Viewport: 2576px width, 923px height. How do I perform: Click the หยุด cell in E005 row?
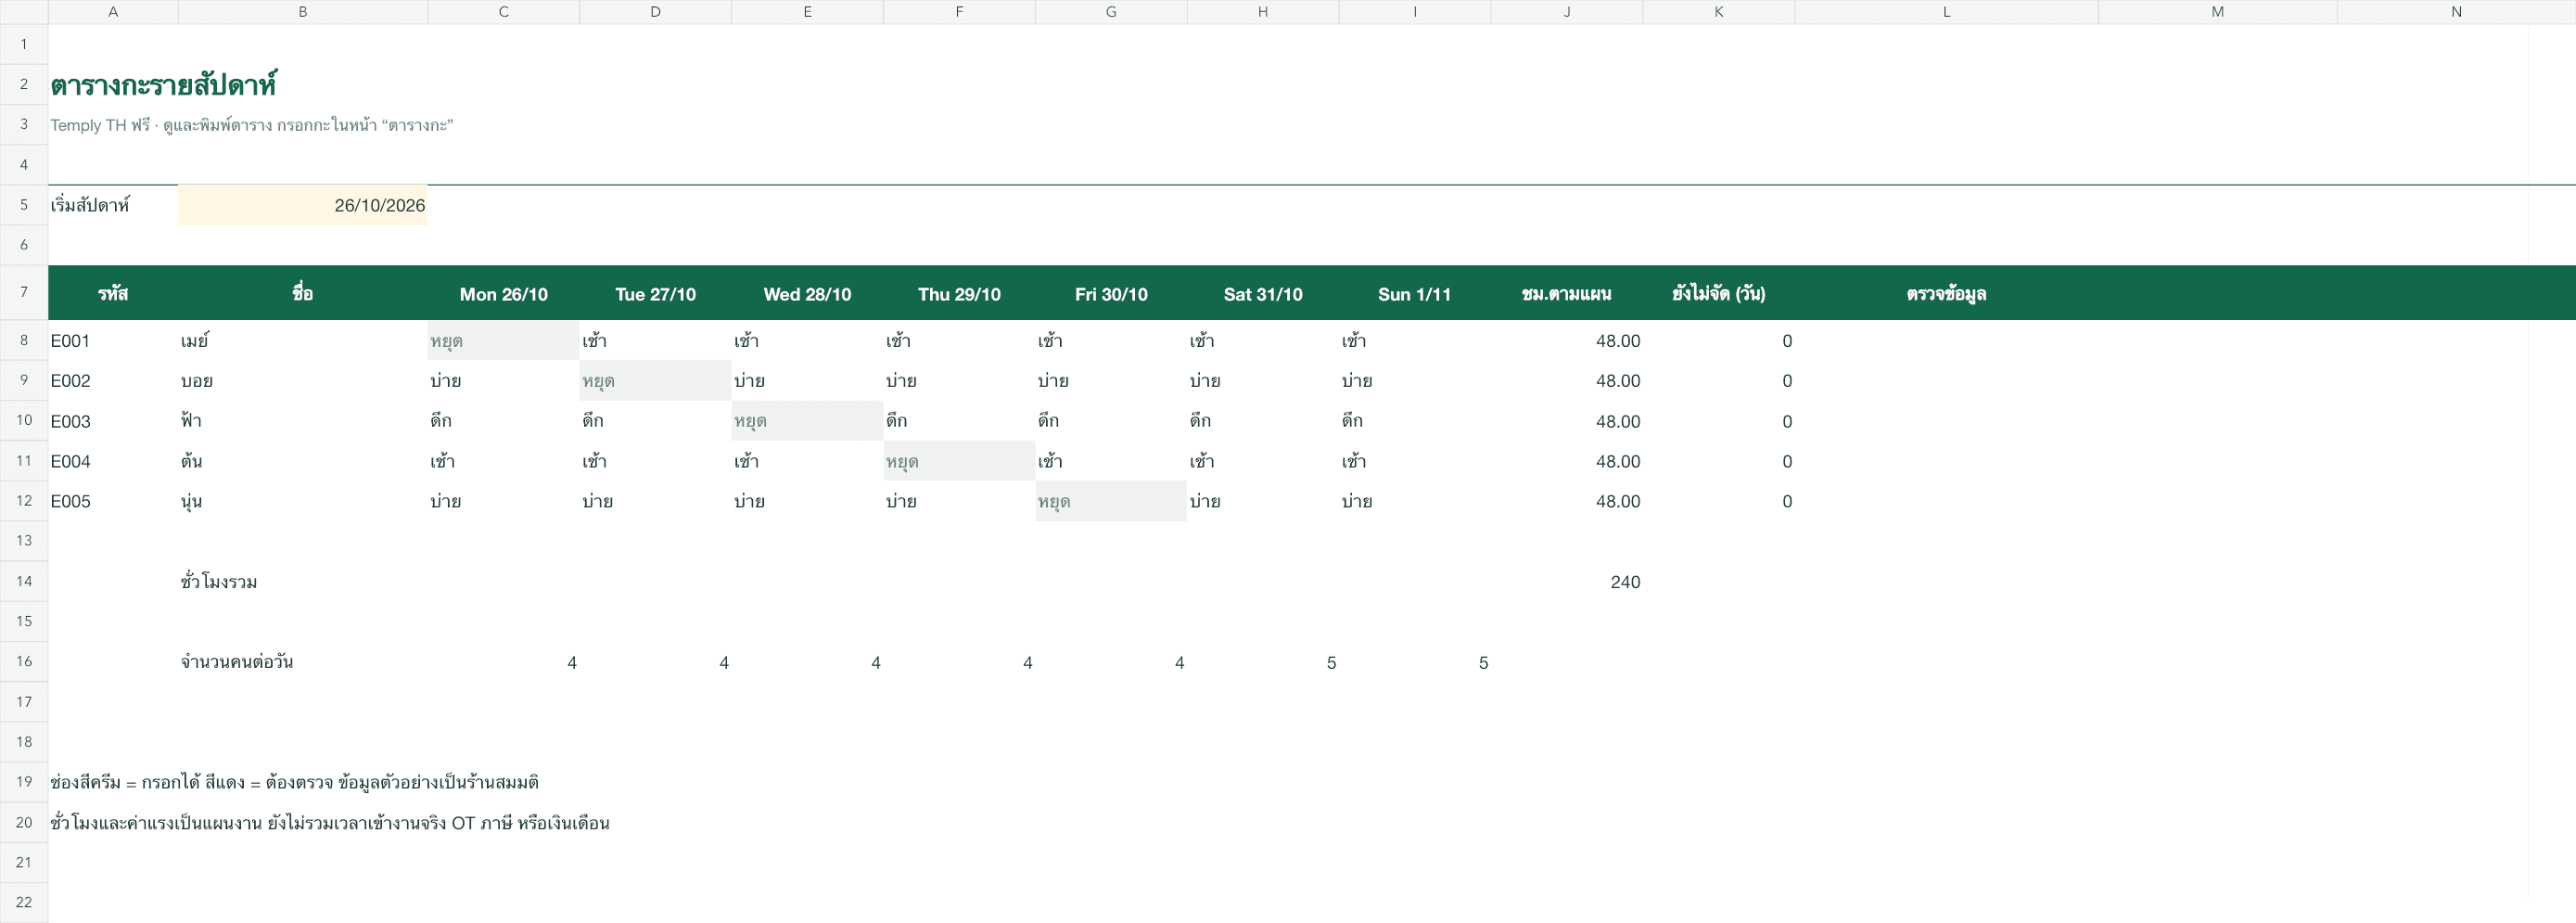click(x=1111, y=501)
